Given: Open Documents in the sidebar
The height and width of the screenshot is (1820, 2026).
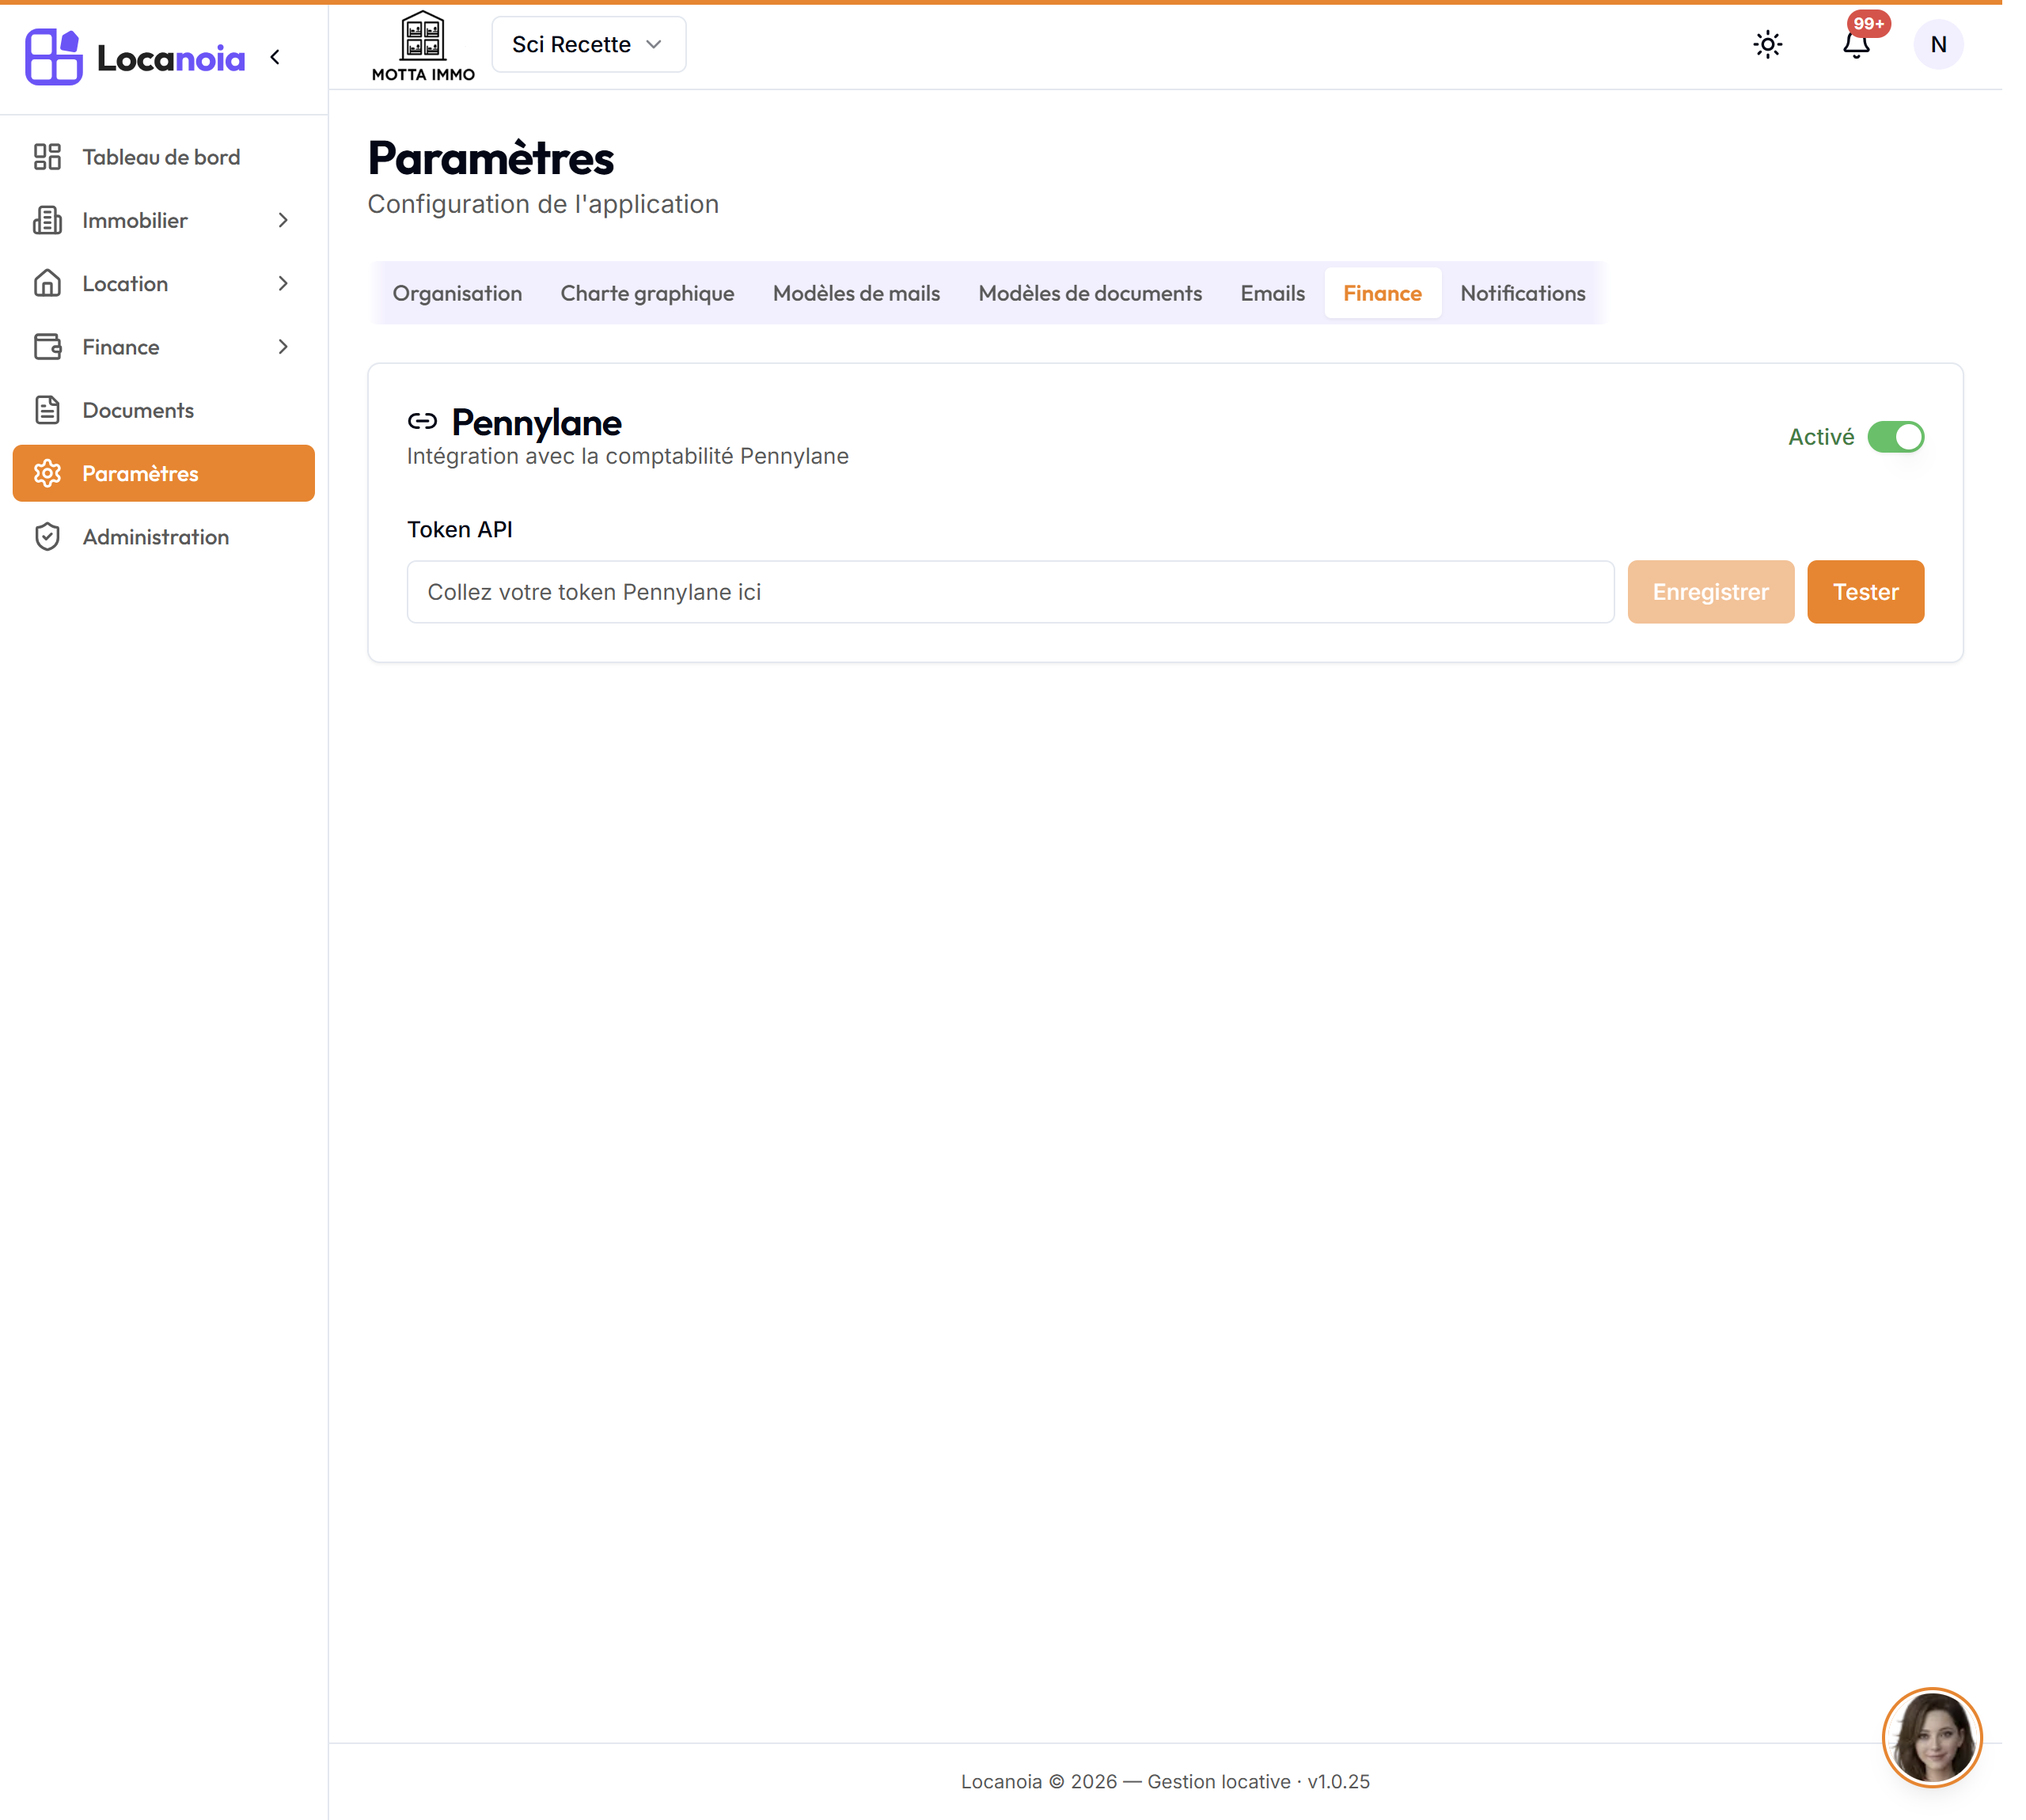Looking at the screenshot, I should 163,410.
